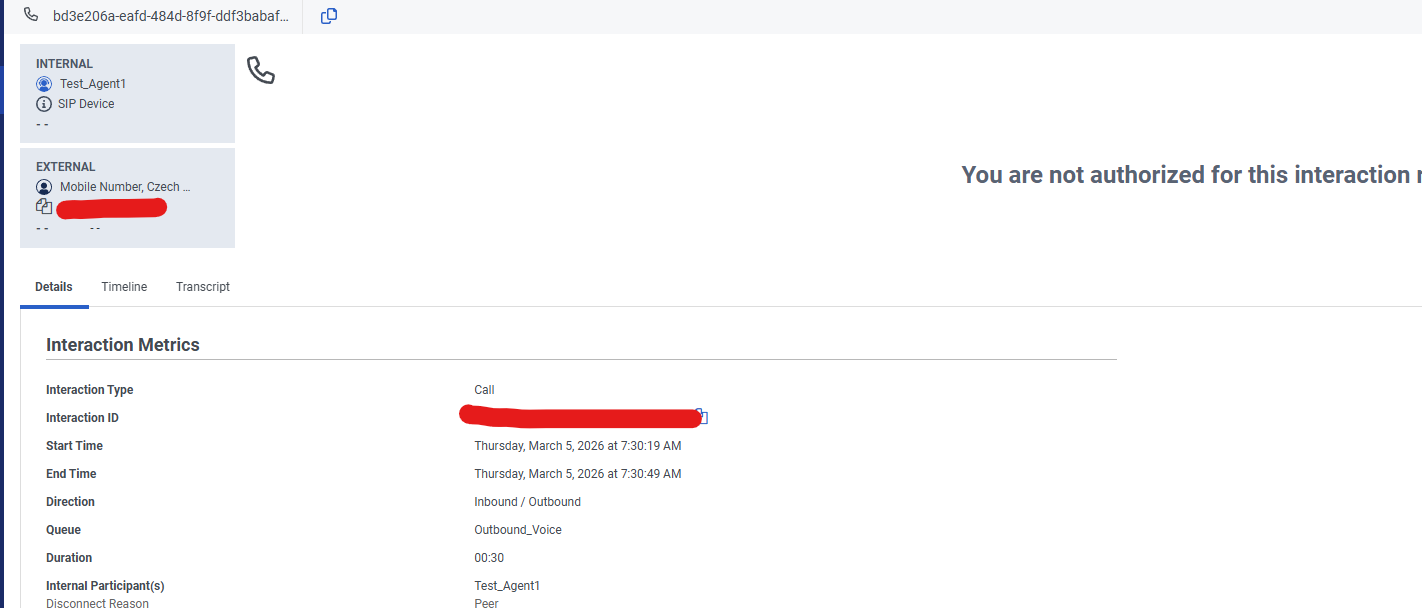Image resolution: width=1422 pixels, height=608 pixels.
Task: Click the SIP Device label
Action: click(86, 104)
